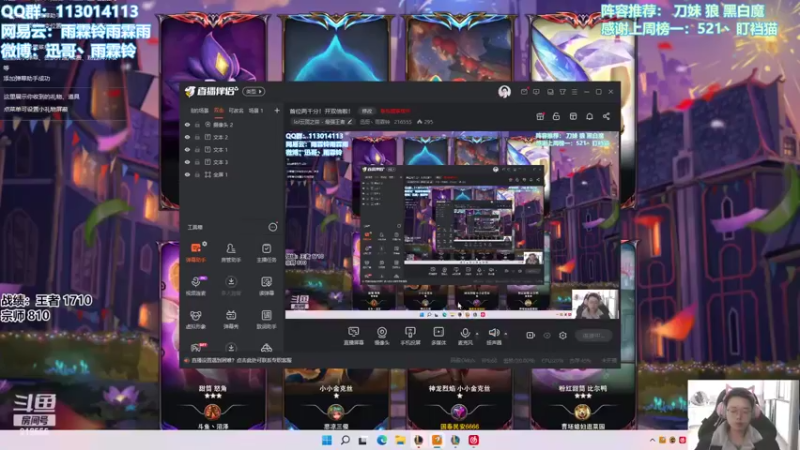800x450 pixels.
Task: Select the 文本 2 source row
Action: tap(232, 137)
